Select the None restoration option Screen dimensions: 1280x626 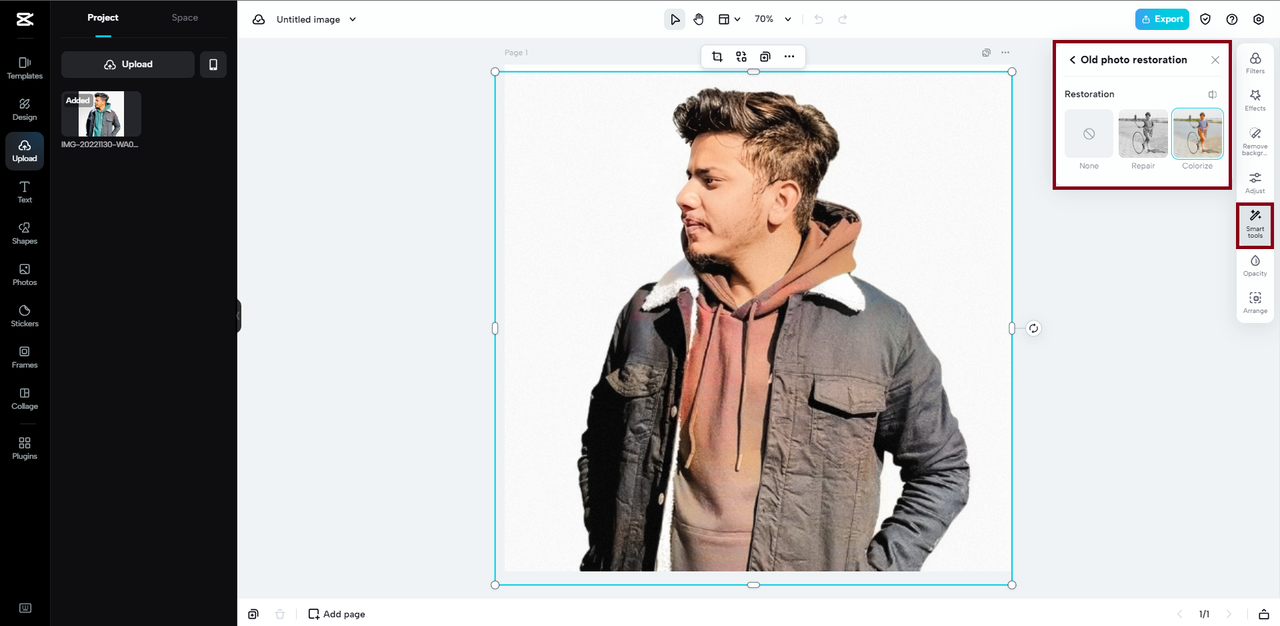[x=1089, y=134]
